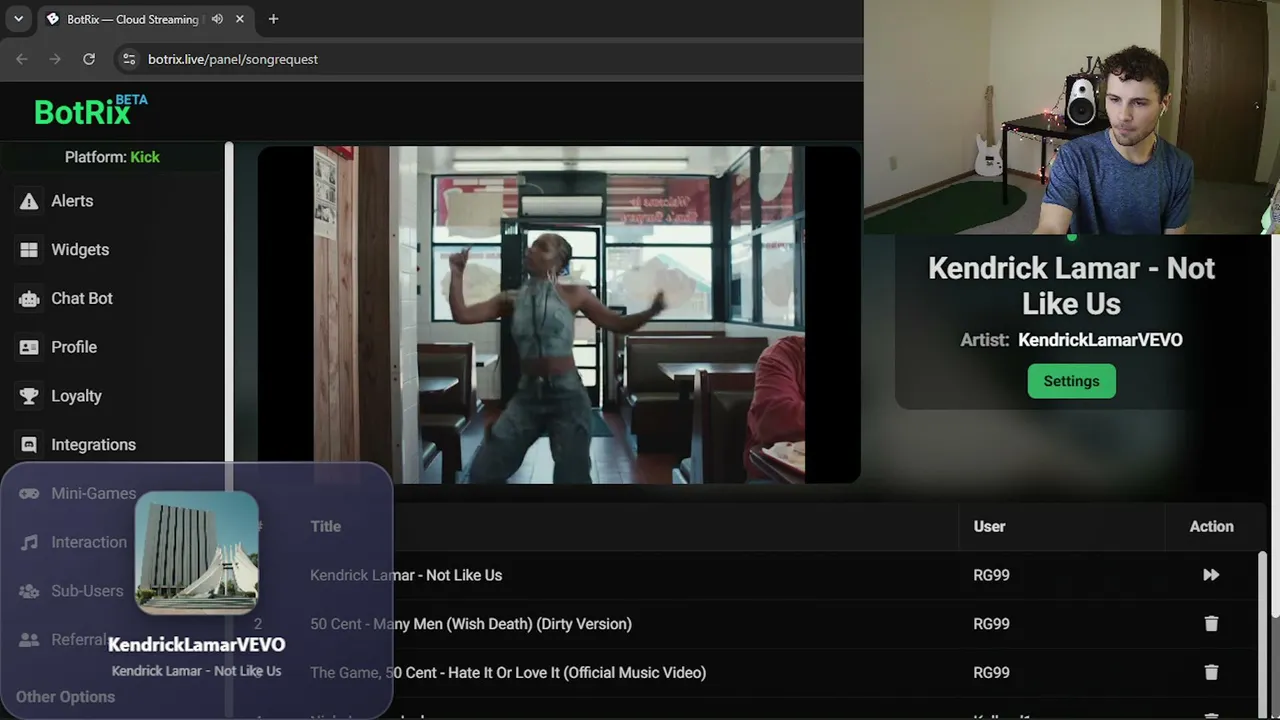
Task: Open the Loyalty section
Action: pyautogui.click(x=76, y=396)
